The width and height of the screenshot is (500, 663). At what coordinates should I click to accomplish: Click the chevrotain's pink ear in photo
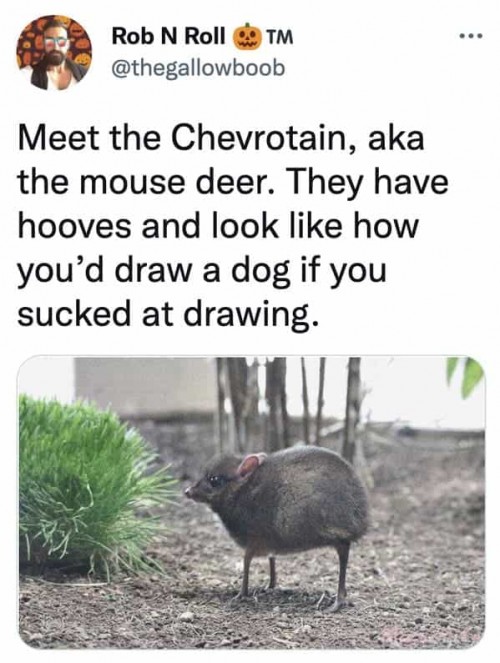pos(250,464)
